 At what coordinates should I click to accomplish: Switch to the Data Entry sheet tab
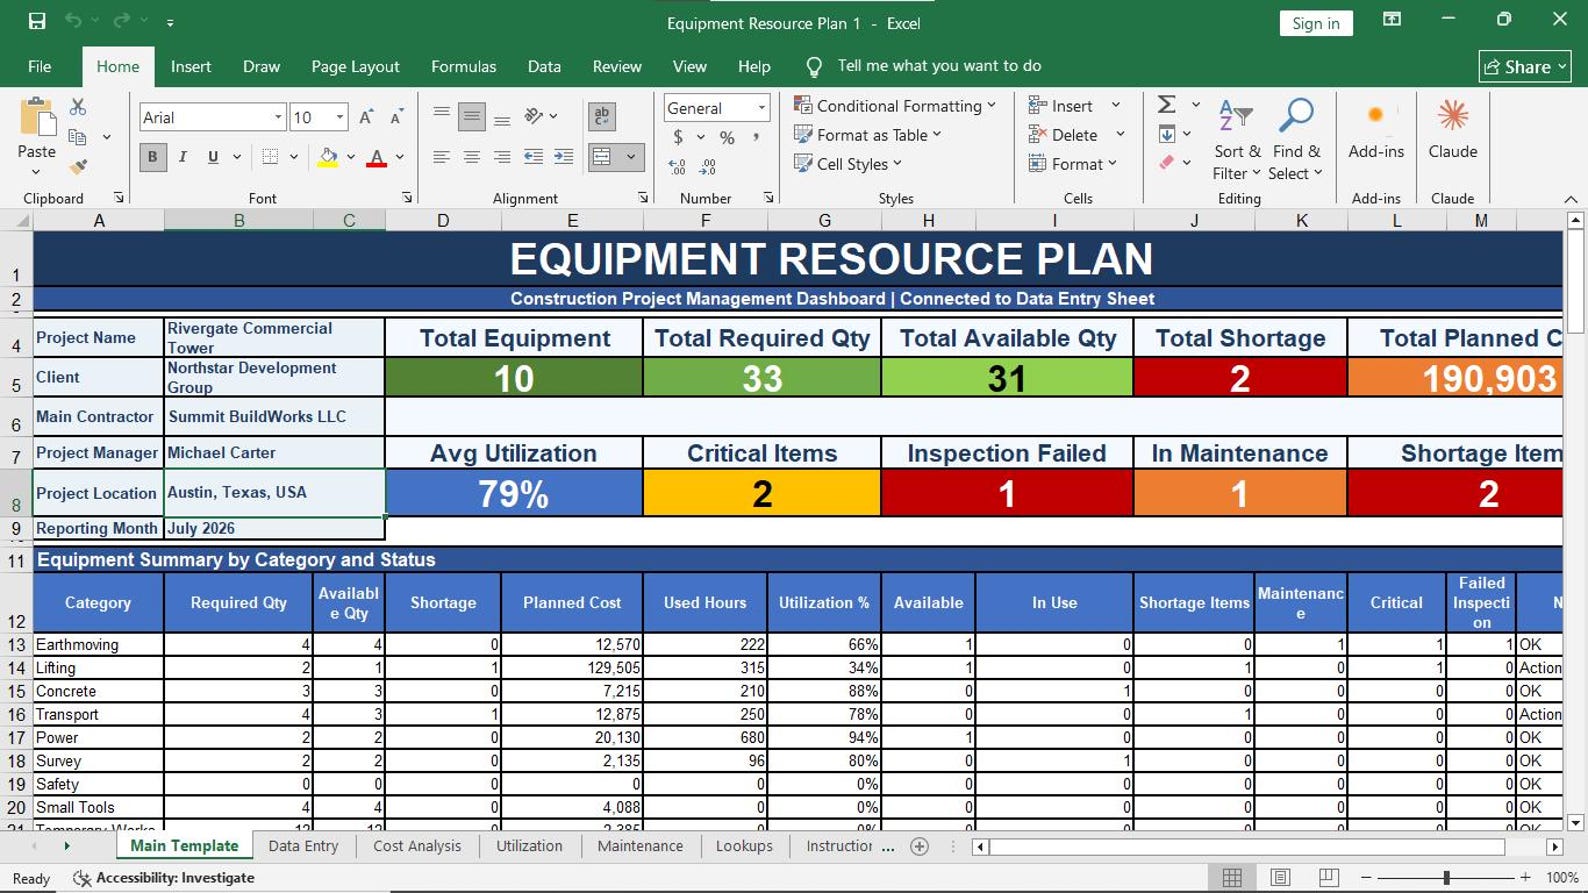(x=303, y=846)
